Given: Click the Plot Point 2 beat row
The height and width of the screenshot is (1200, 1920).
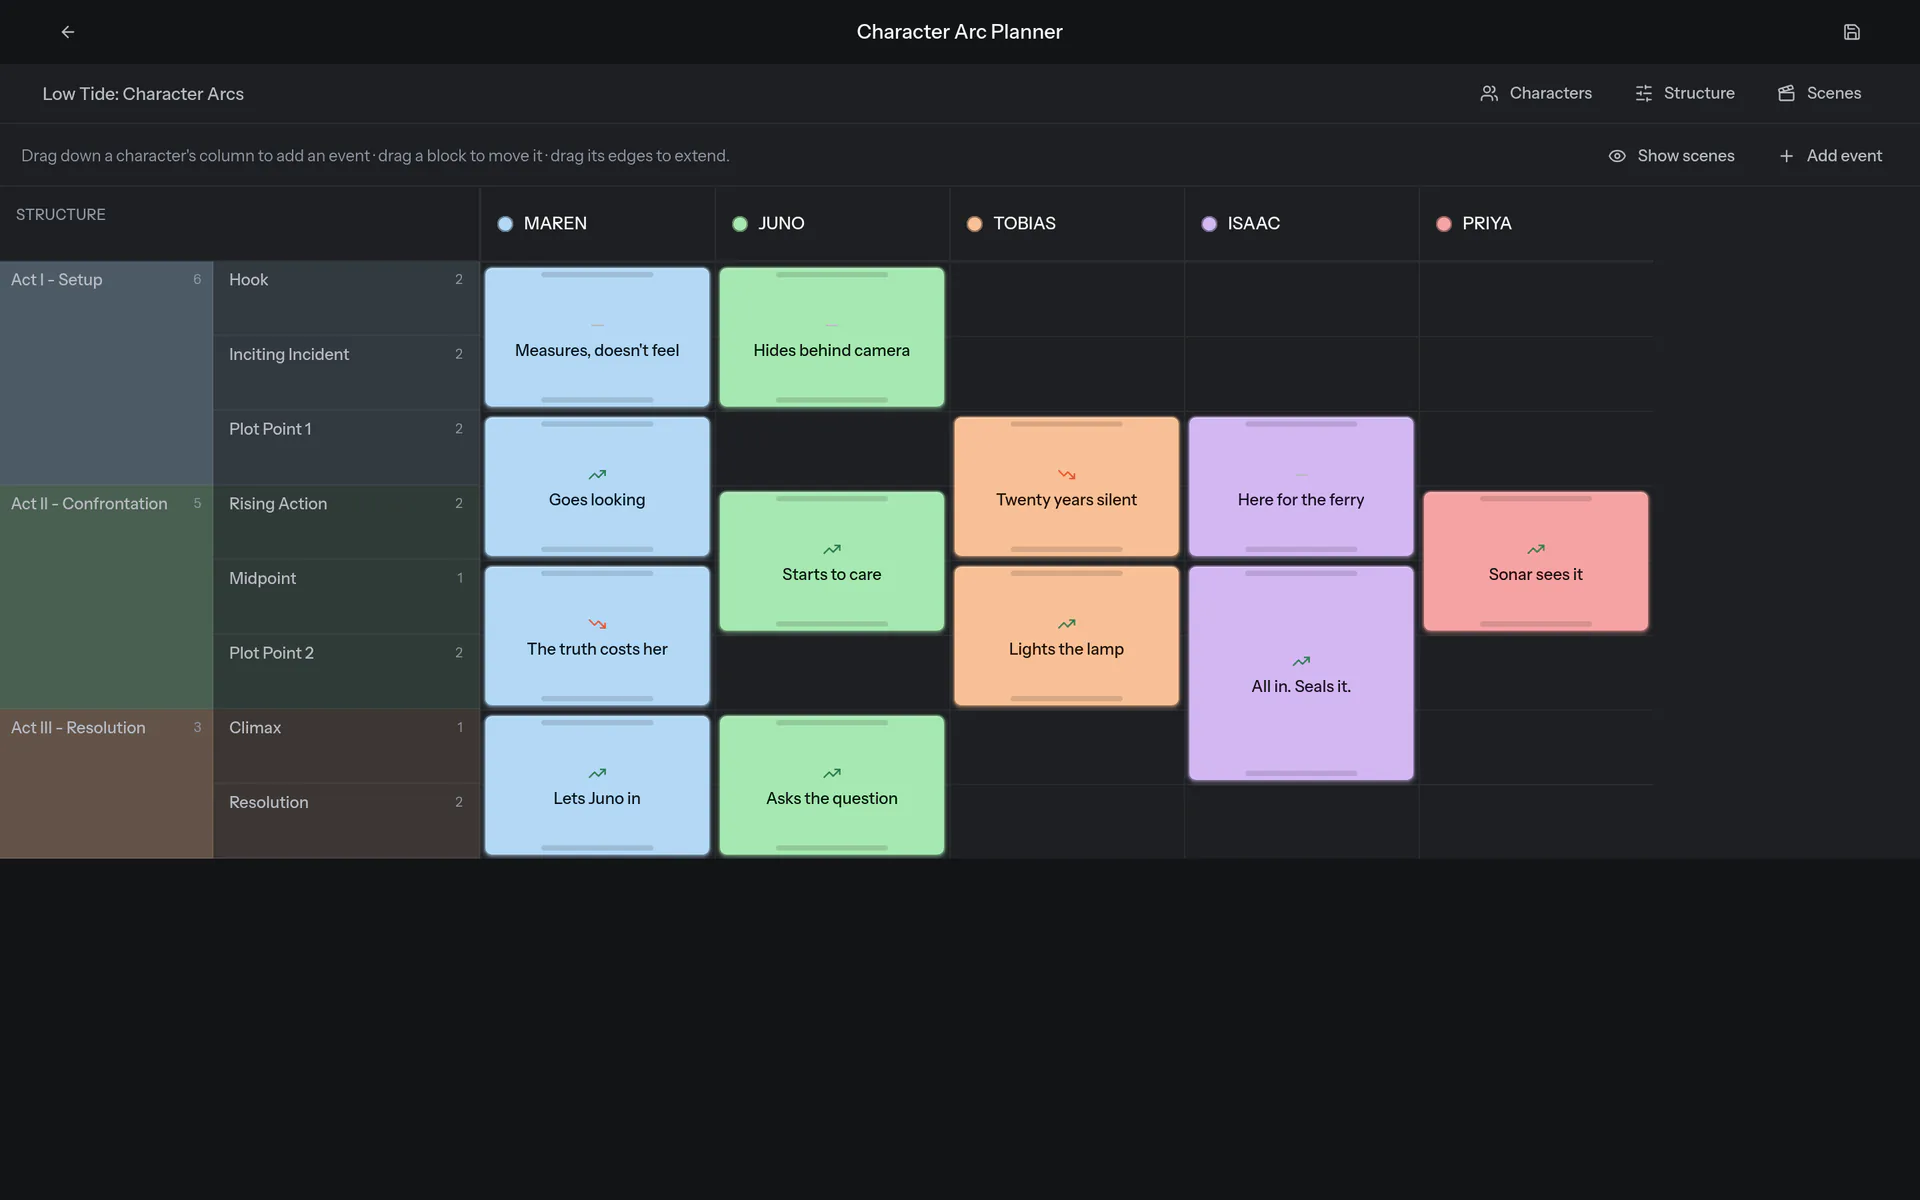Looking at the screenshot, I should pos(346,672).
